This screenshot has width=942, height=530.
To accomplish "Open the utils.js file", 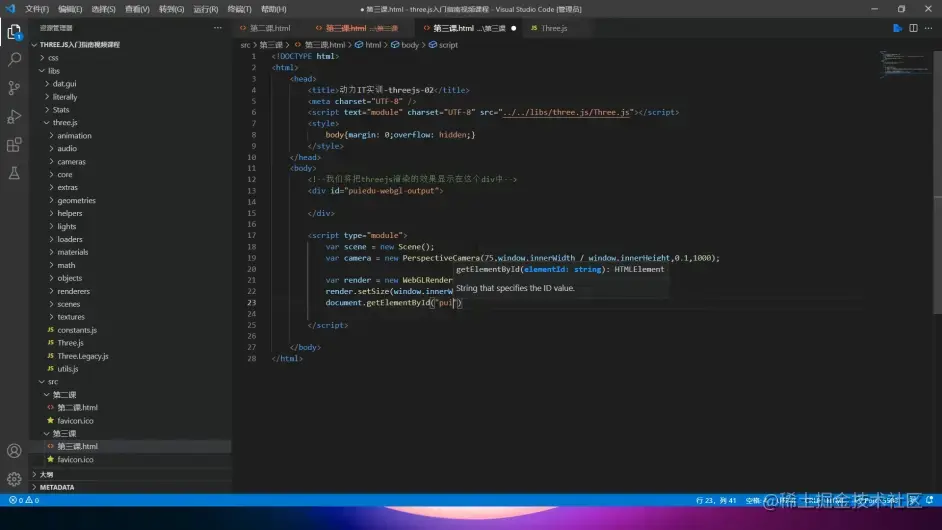I will [67, 369].
